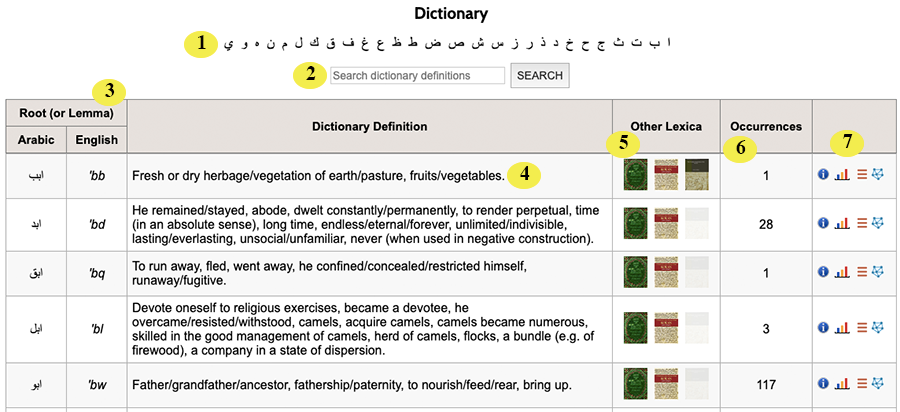This screenshot has height=412, width=900.
Task: Select the first Arabic letter alif (ا)
Action: [x=668, y=42]
